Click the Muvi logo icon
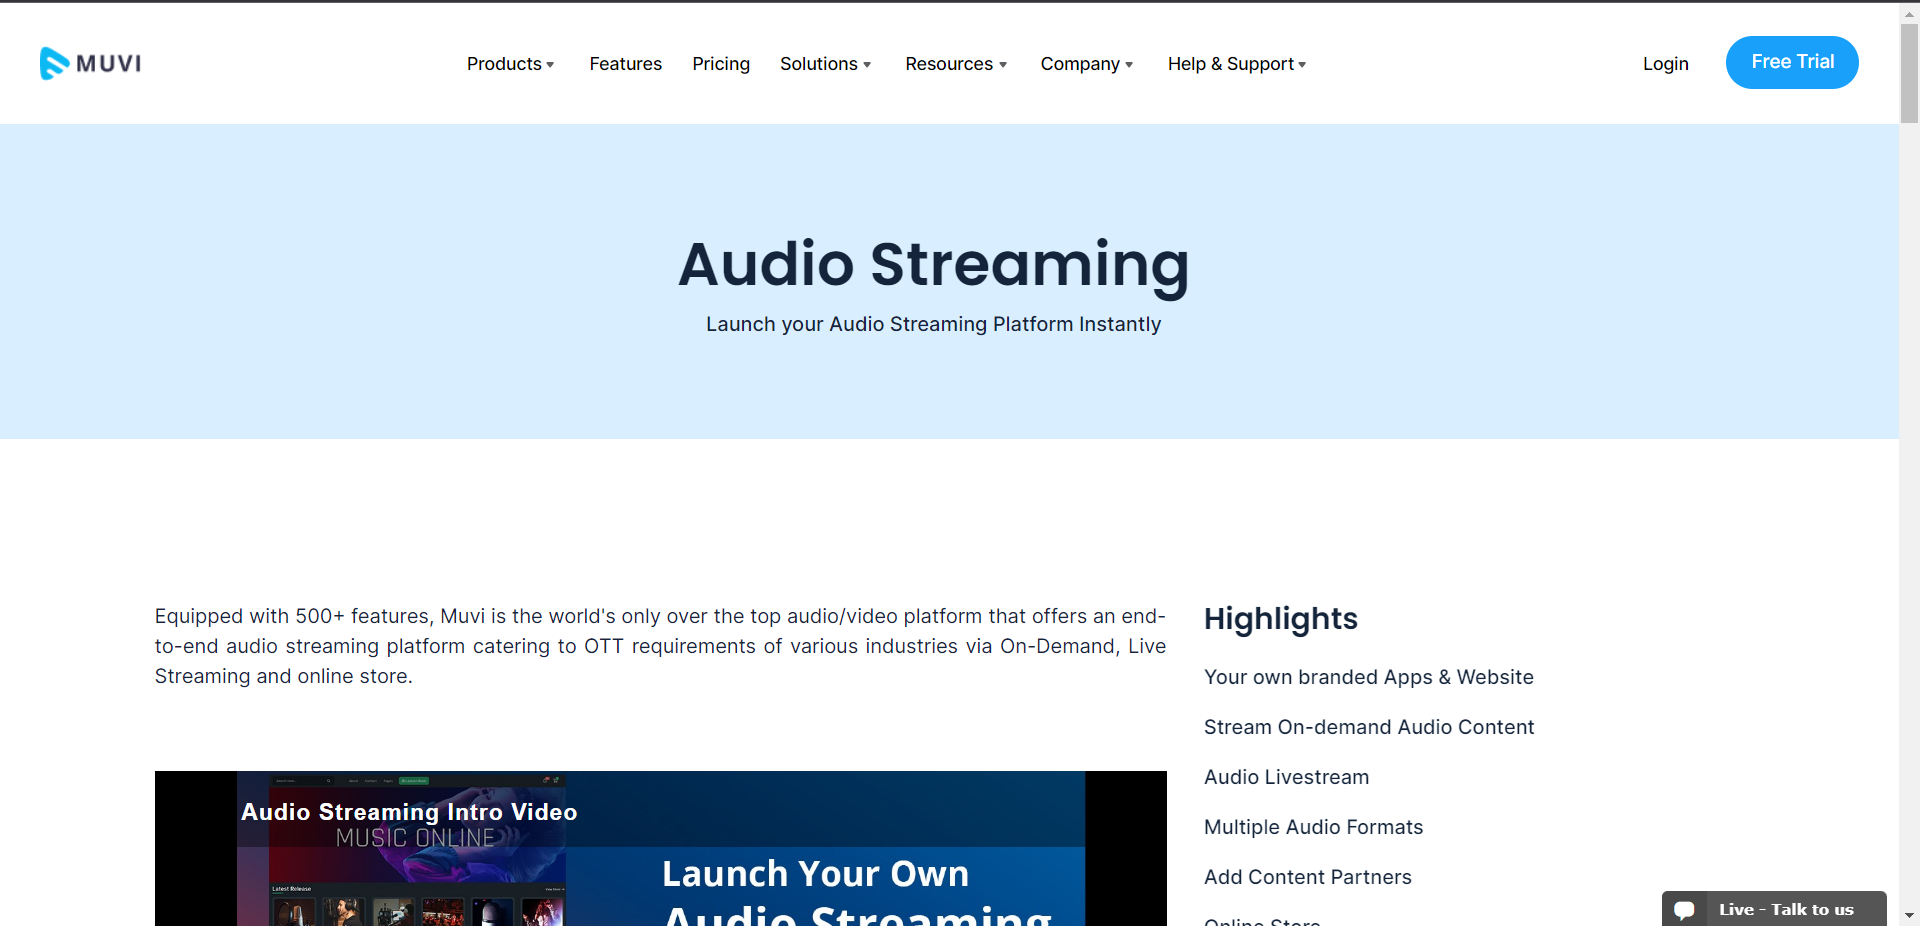Screen dimensions: 1920x926 pyautogui.click(x=55, y=63)
